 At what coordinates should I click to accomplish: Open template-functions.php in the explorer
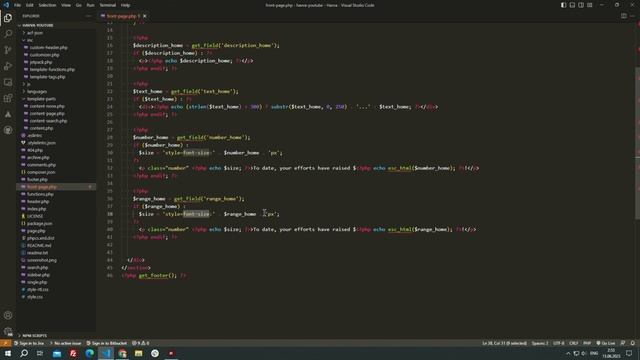coord(52,69)
